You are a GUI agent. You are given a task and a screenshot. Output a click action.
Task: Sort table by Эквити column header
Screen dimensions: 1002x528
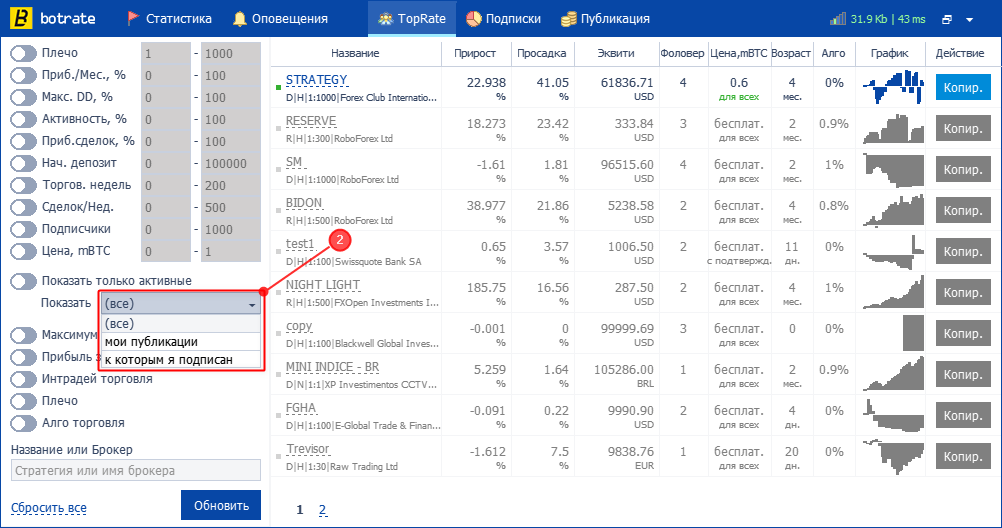coord(616,53)
